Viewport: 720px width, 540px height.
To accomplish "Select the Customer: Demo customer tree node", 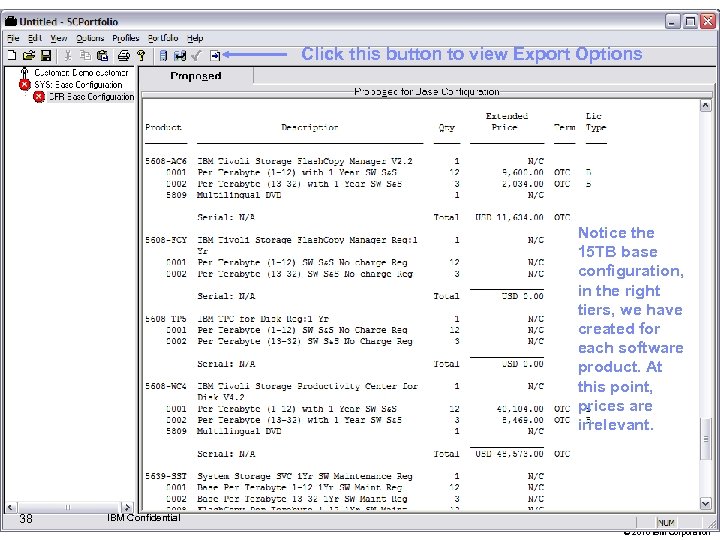I will 81,73.
